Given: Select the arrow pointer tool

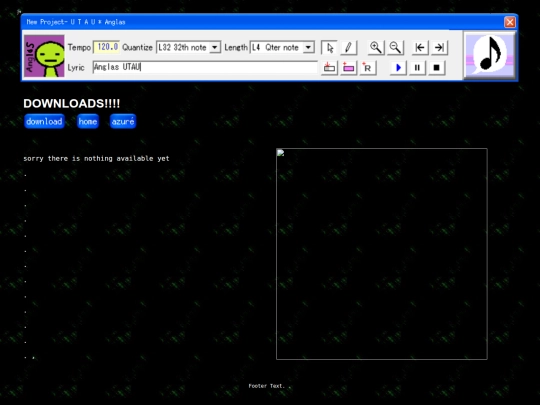Looking at the screenshot, I should pos(329,48).
